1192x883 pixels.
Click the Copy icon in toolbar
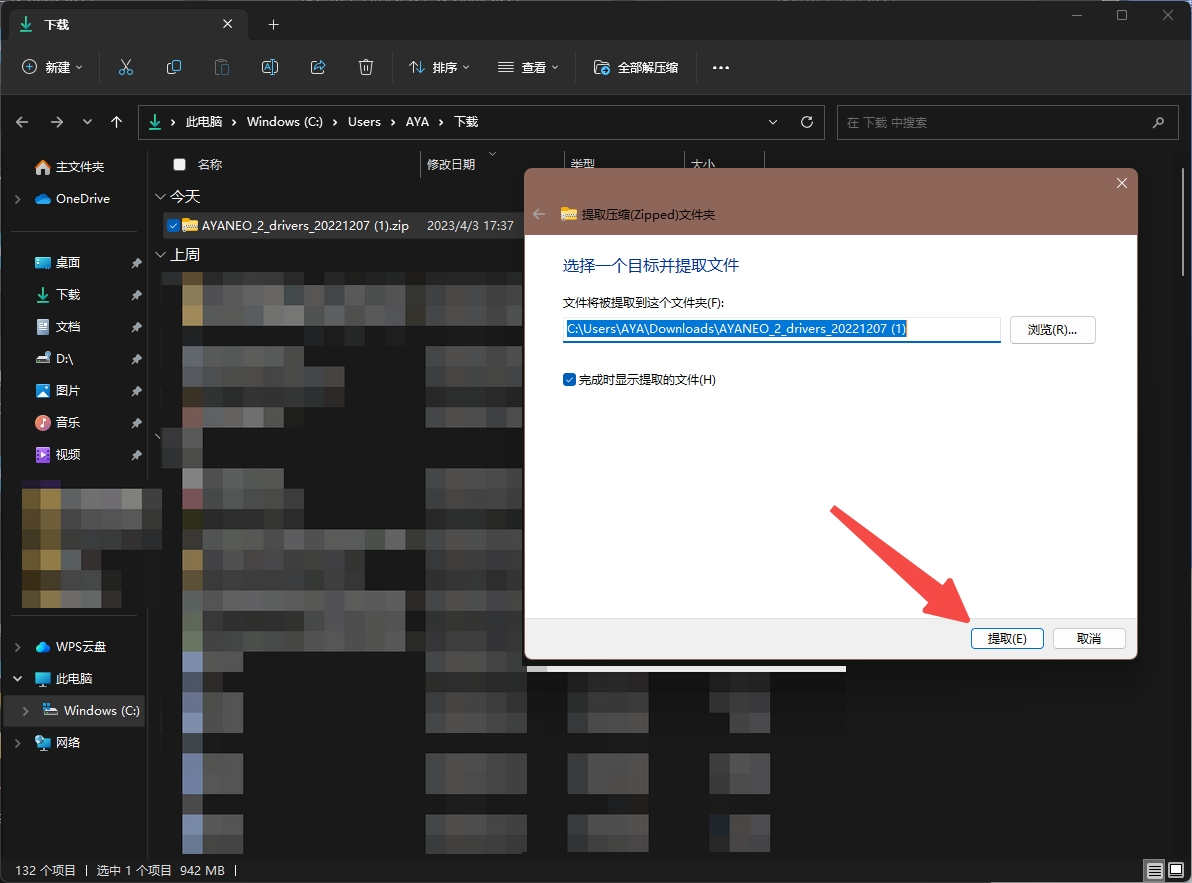[x=174, y=67]
